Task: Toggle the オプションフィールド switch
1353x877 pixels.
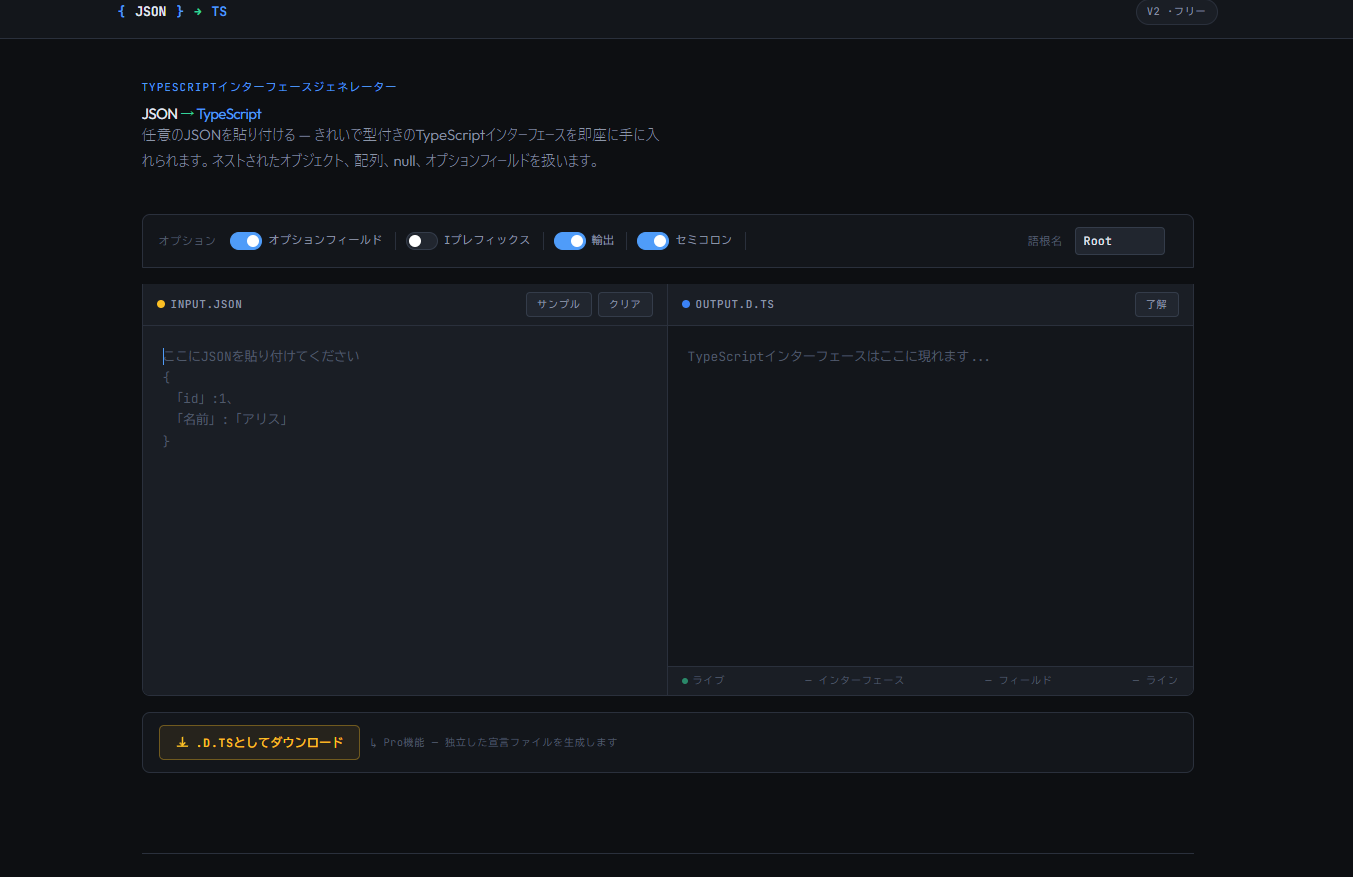Action: tap(246, 241)
